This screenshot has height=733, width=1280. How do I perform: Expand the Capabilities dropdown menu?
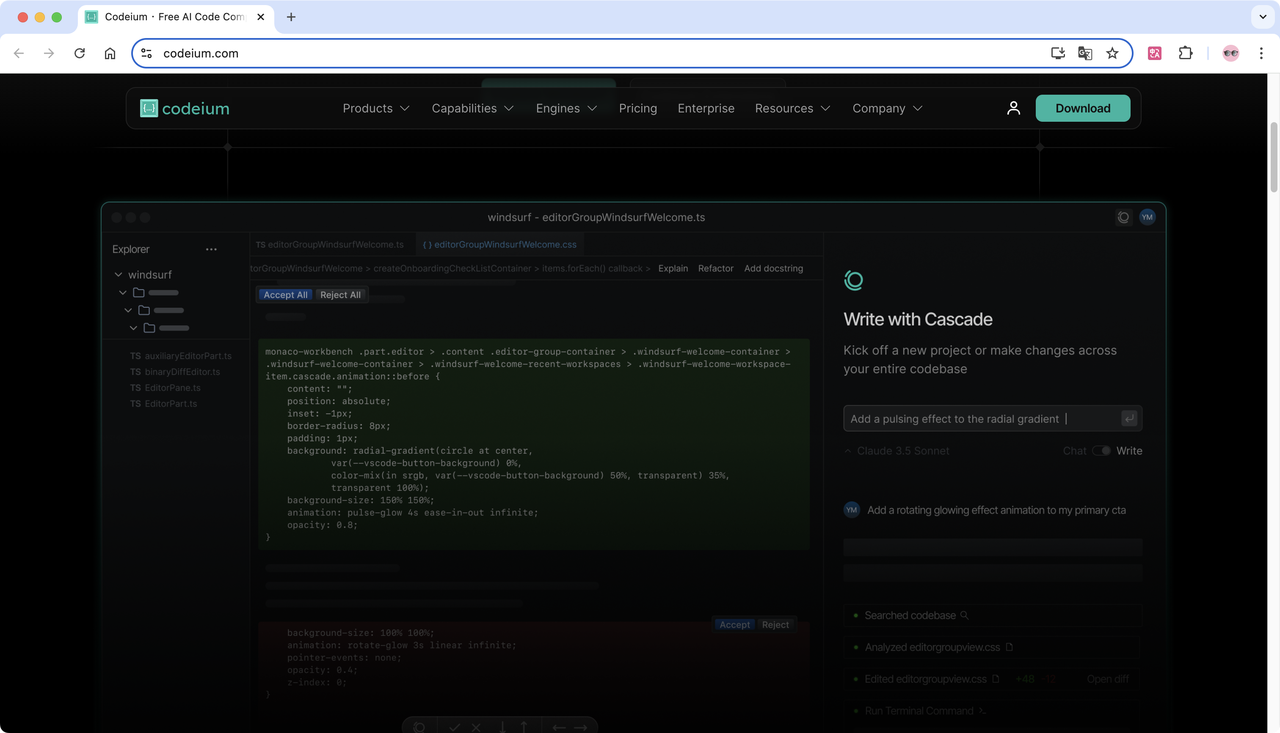[x=473, y=108]
